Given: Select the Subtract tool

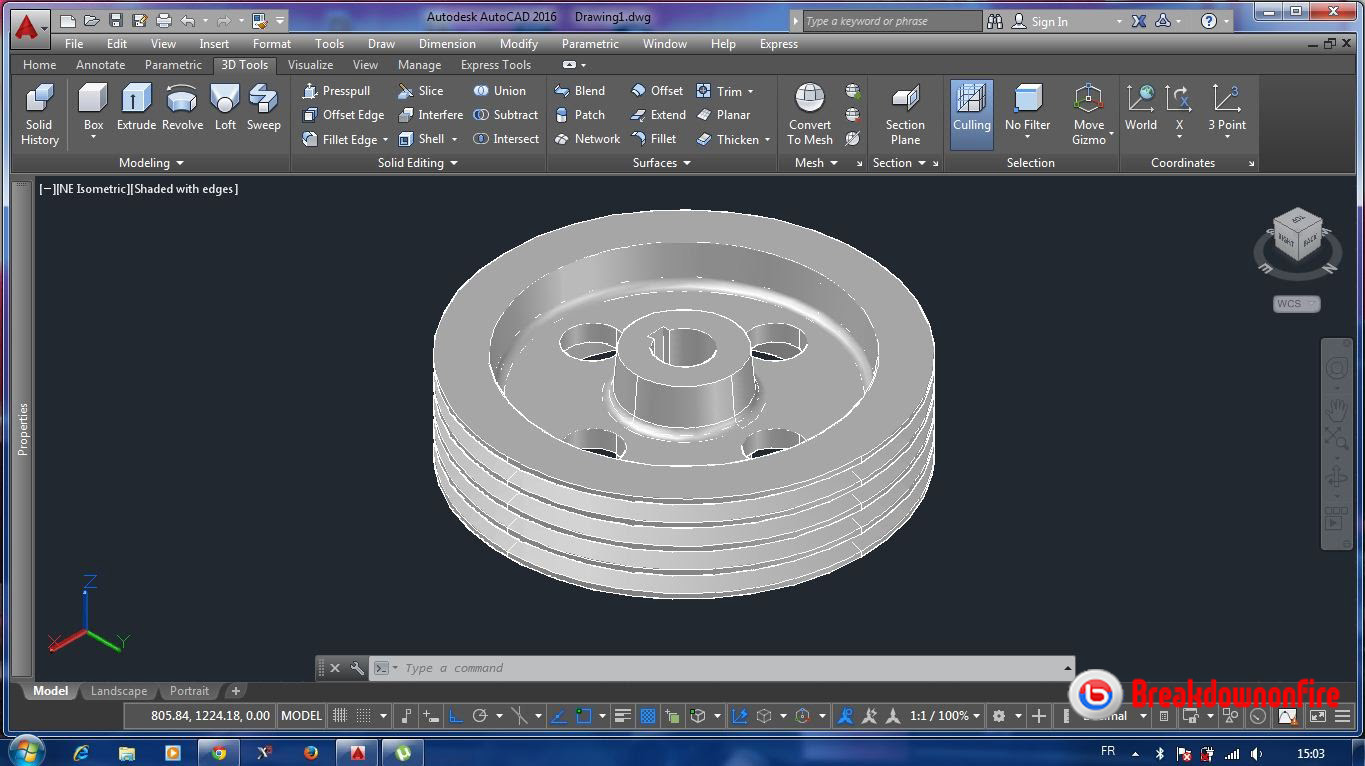Looking at the screenshot, I should click(505, 115).
